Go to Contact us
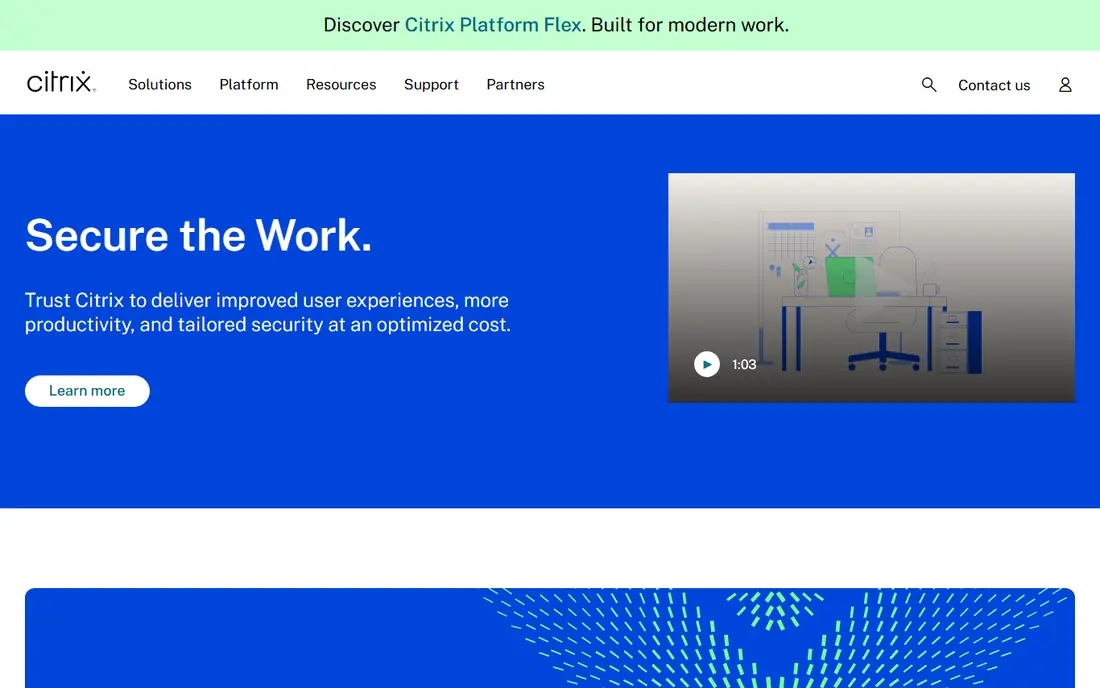The height and width of the screenshot is (688, 1100). pyautogui.click(x=994, y=85)
